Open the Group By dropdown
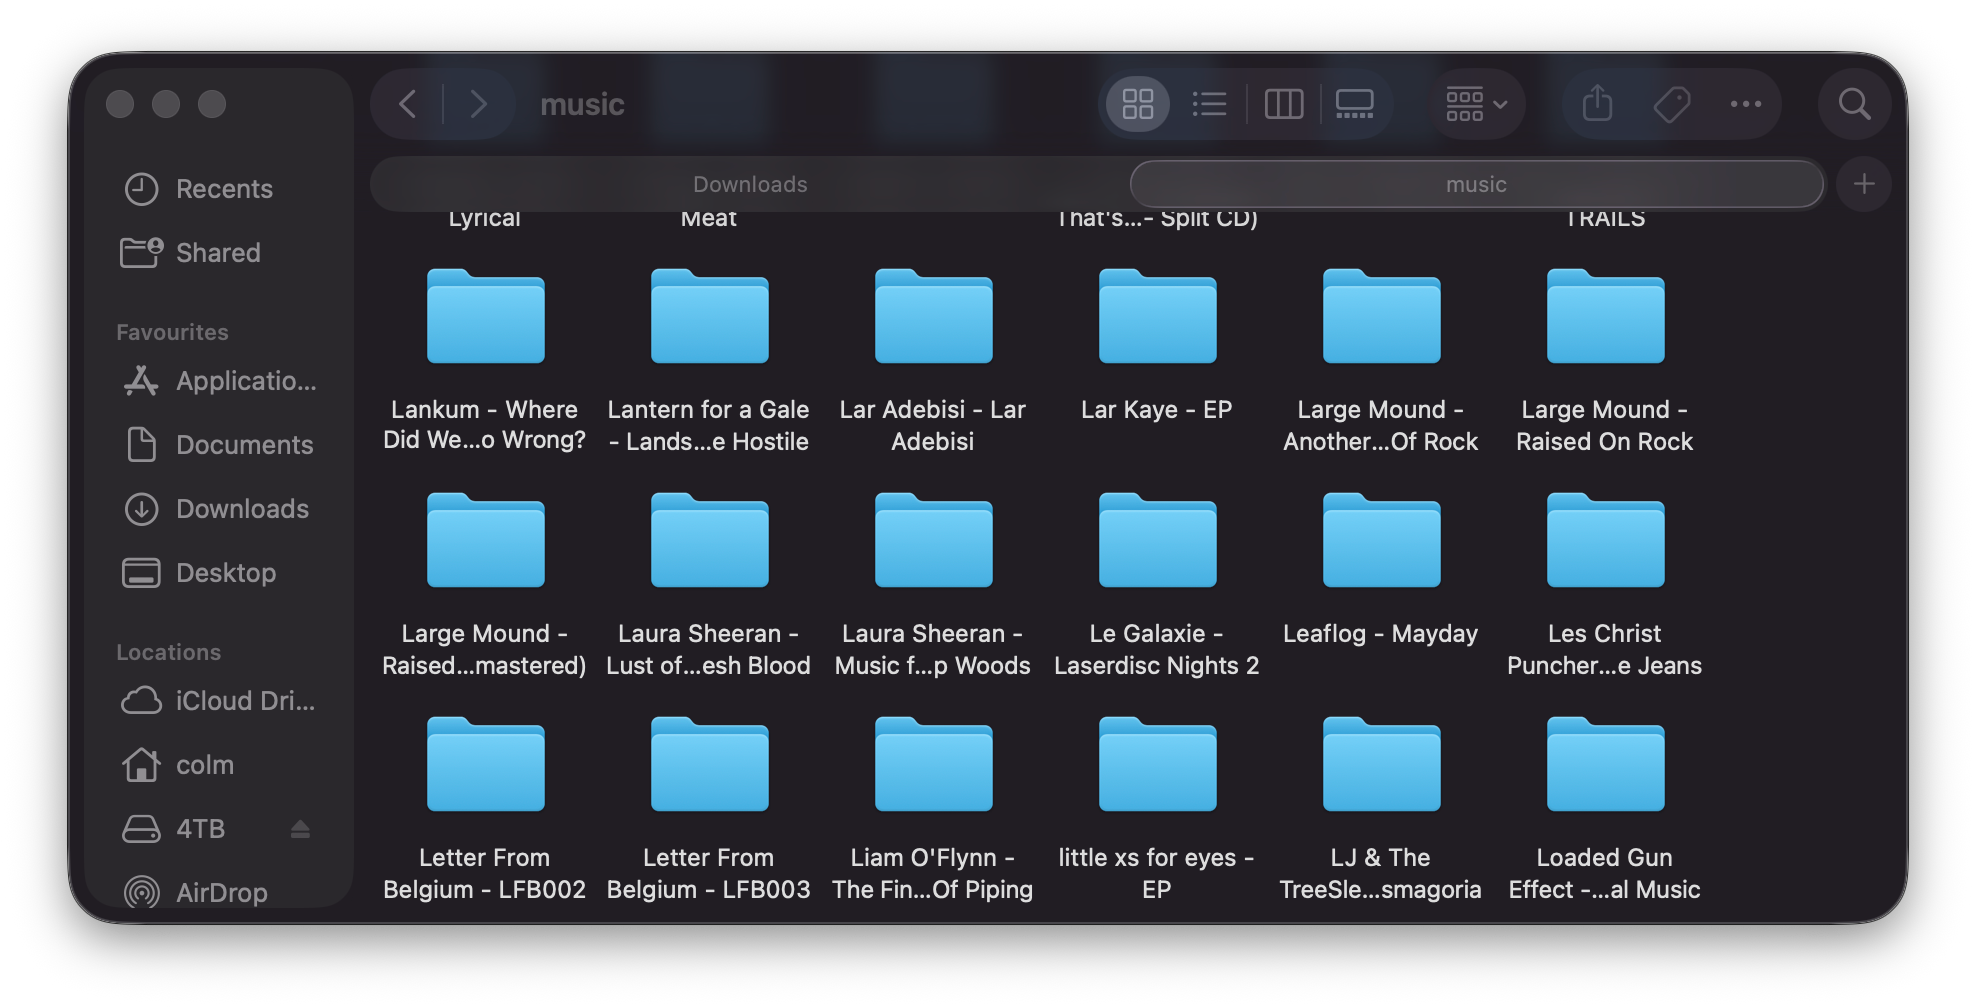The width and height of the screenshot is (1976, 1008). [x=1476, y=104]
